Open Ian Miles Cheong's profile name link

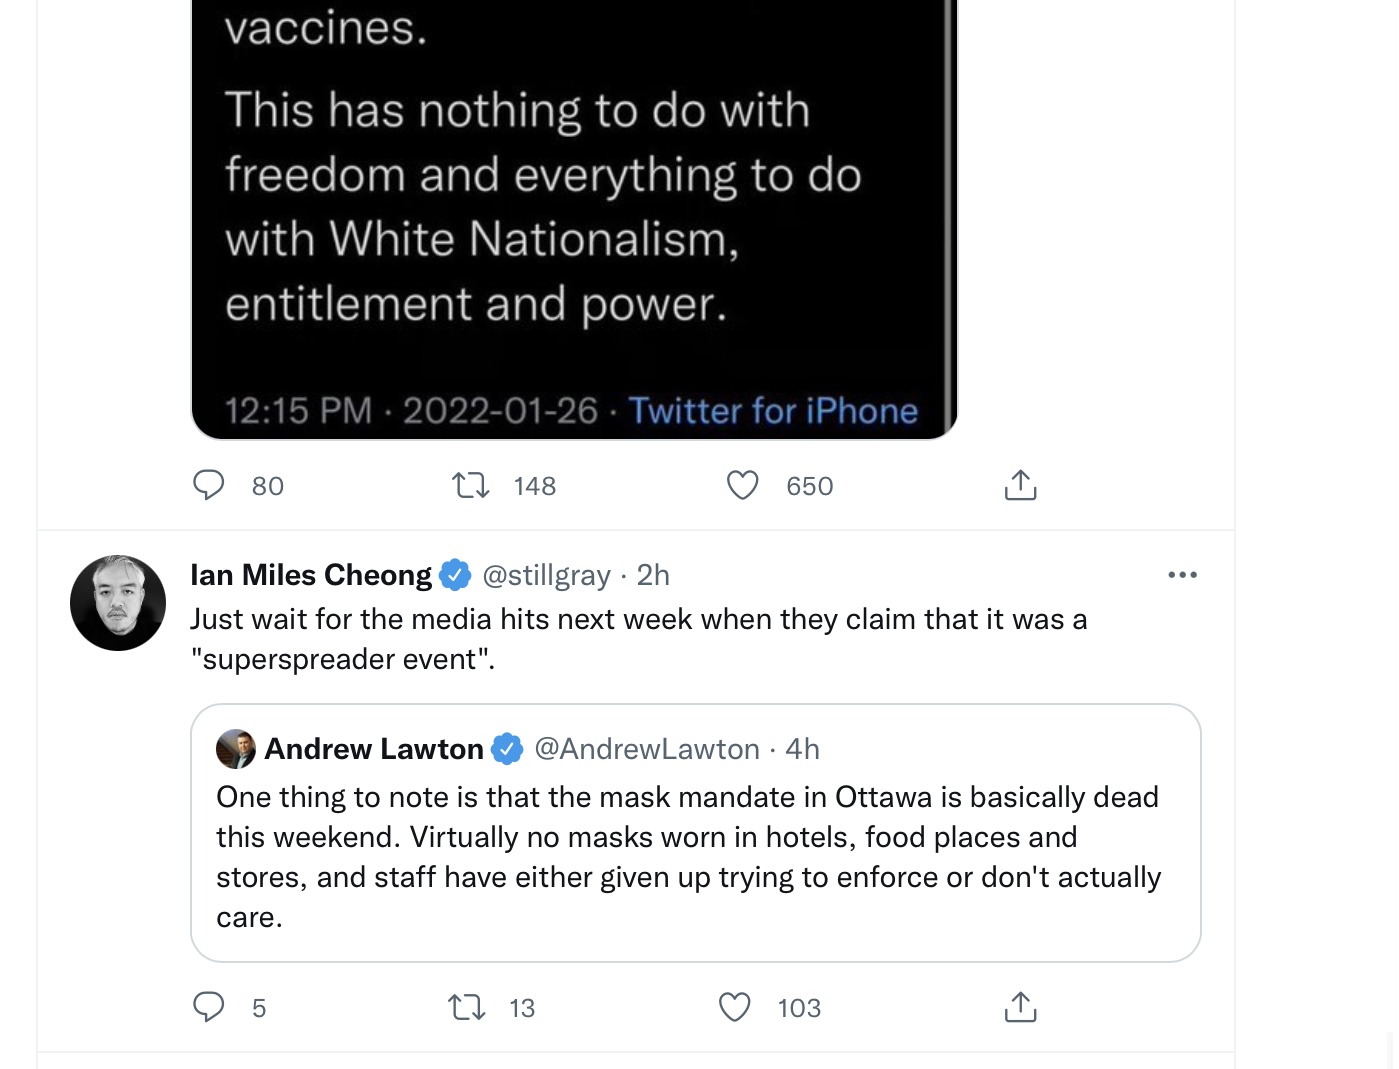(311, 575)
